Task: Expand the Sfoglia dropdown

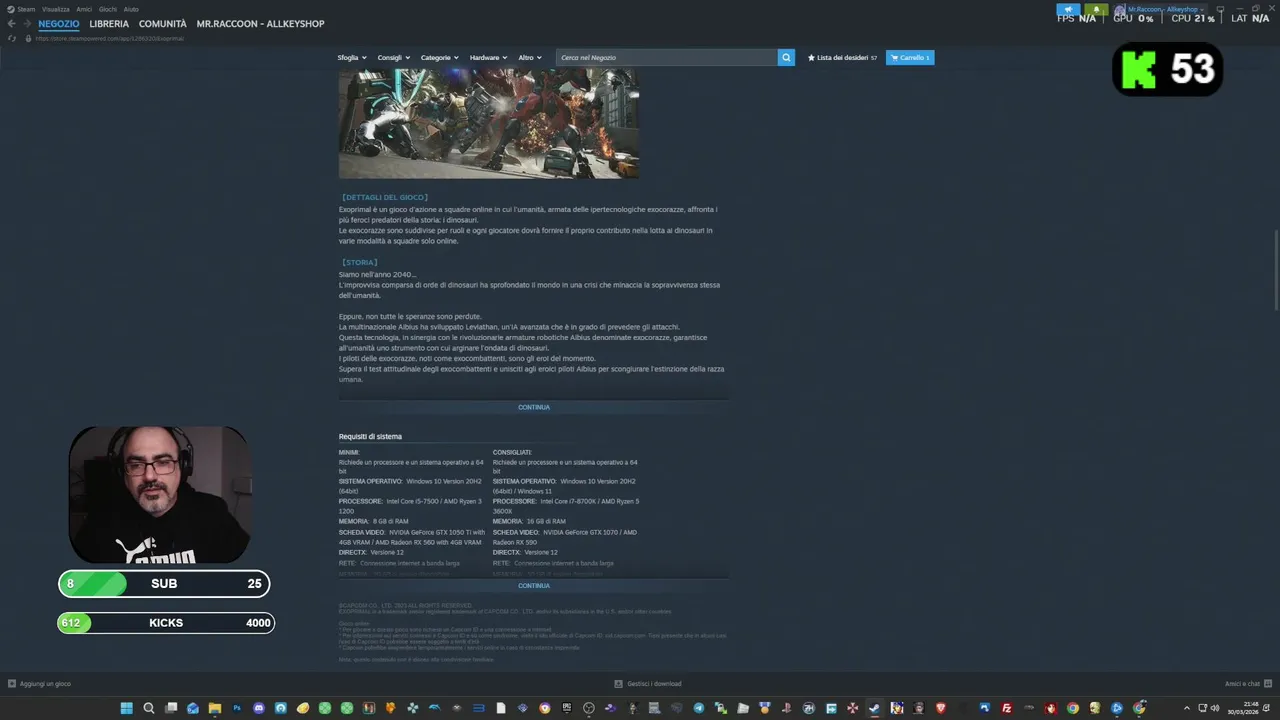Action: [352, 58]
